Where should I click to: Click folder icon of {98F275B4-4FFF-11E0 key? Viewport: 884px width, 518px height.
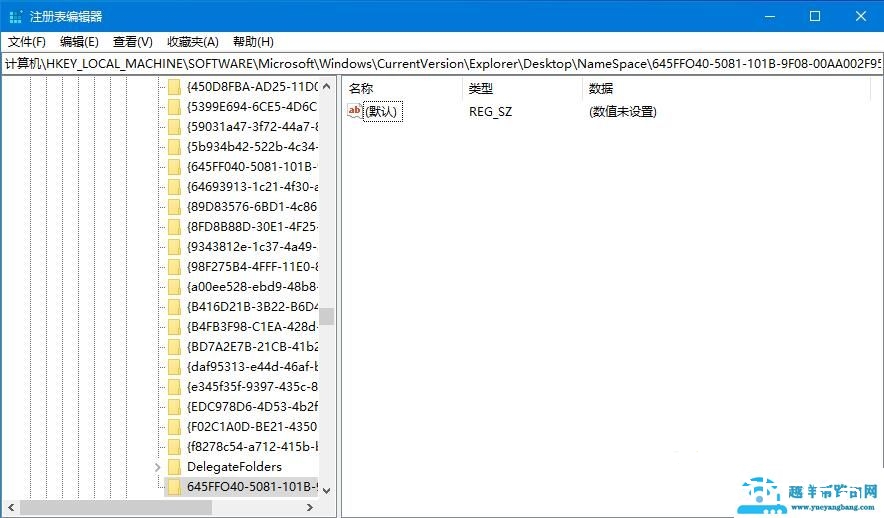[174, 267]
